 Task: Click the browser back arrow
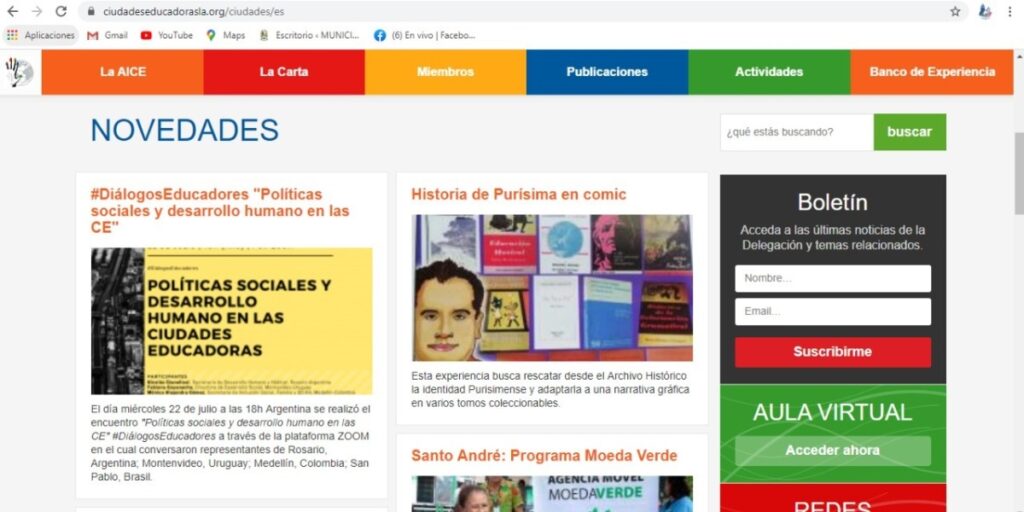point(12,11)
